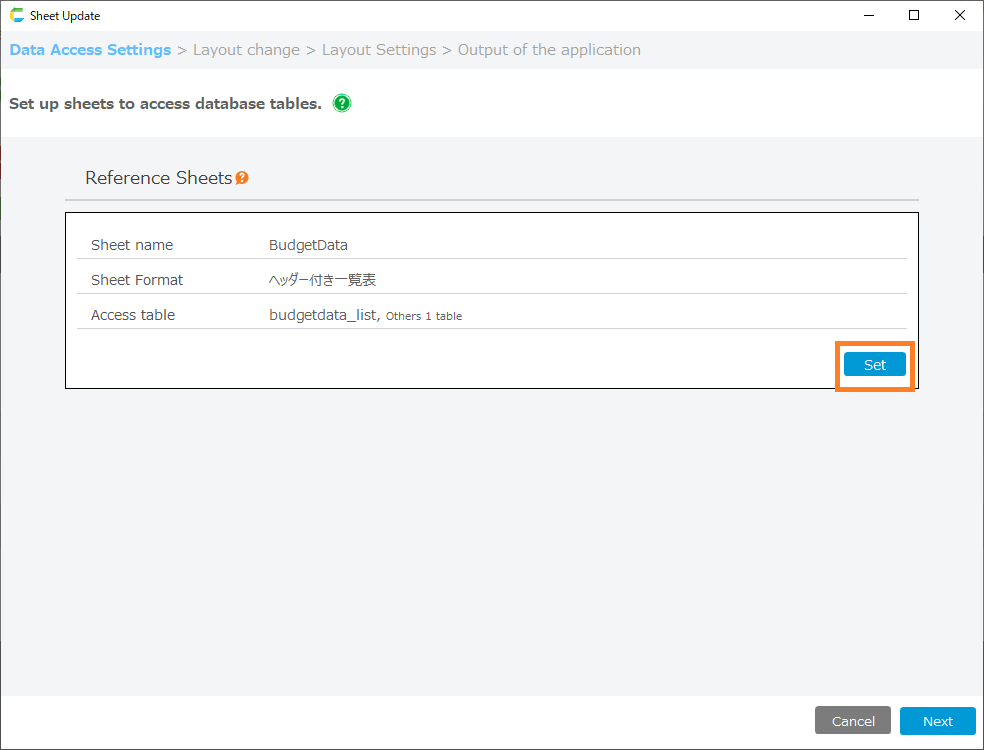
Task: Open the Layout Settings breadcrumb step
Action: (379, 50)
